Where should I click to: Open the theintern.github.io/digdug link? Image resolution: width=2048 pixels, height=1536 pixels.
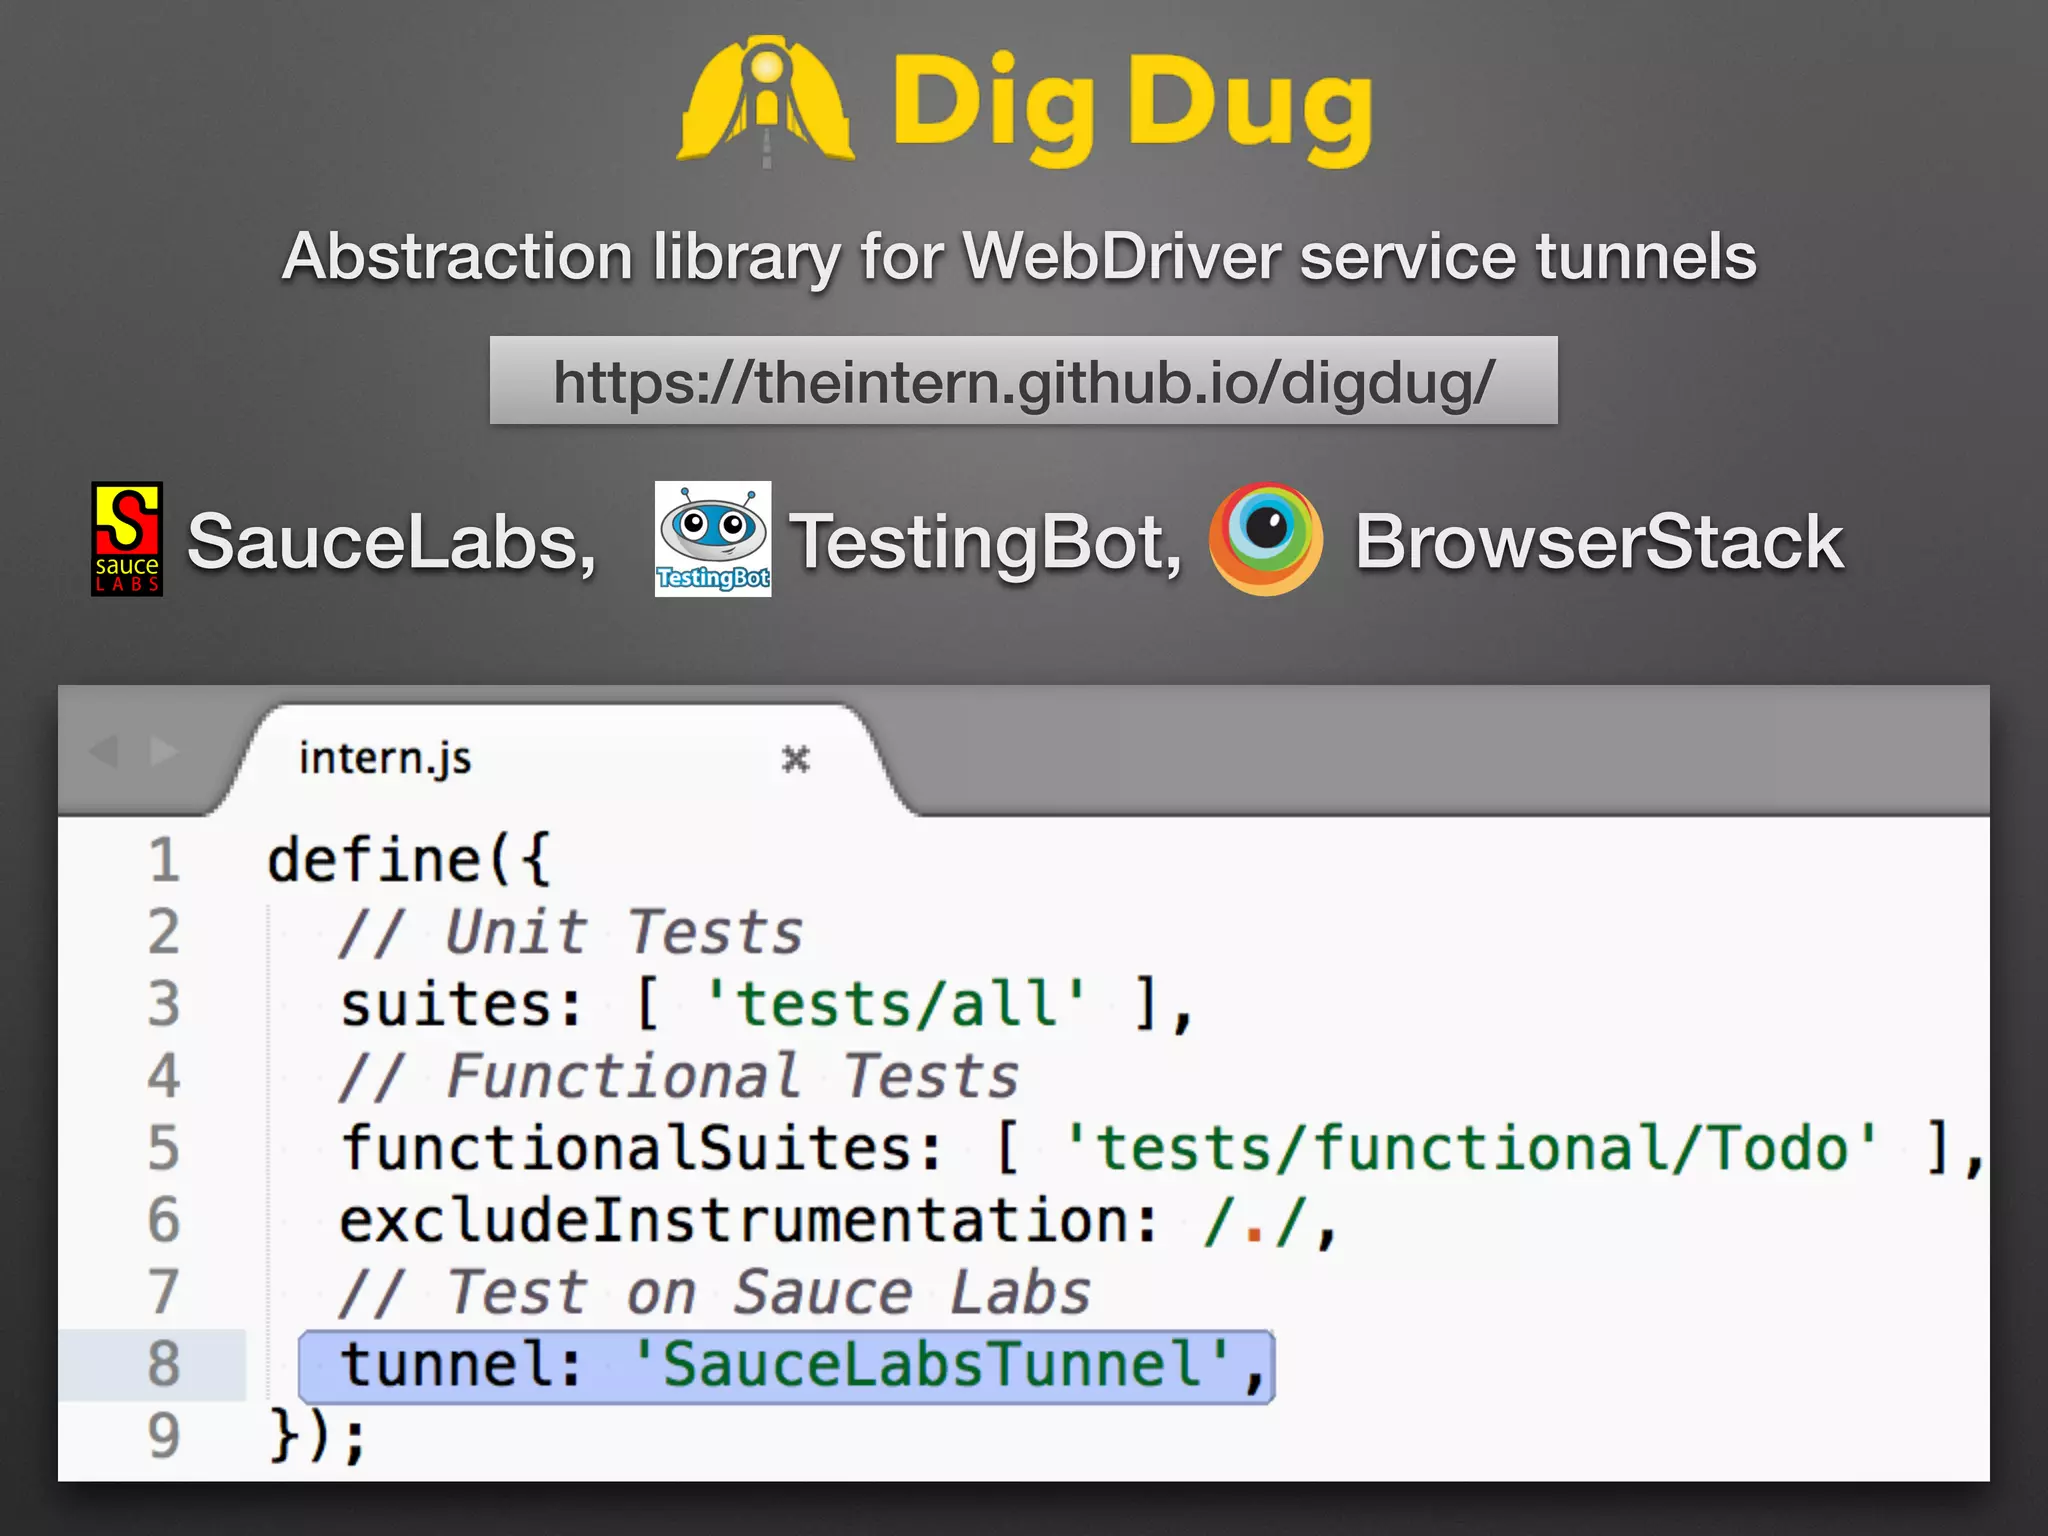click(x=1023, y=381)
